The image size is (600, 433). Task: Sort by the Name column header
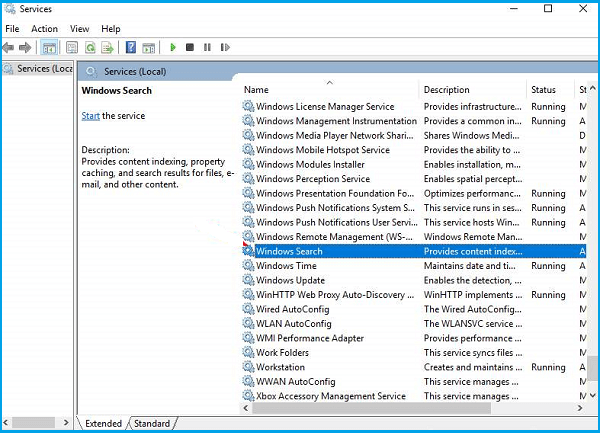256,90
